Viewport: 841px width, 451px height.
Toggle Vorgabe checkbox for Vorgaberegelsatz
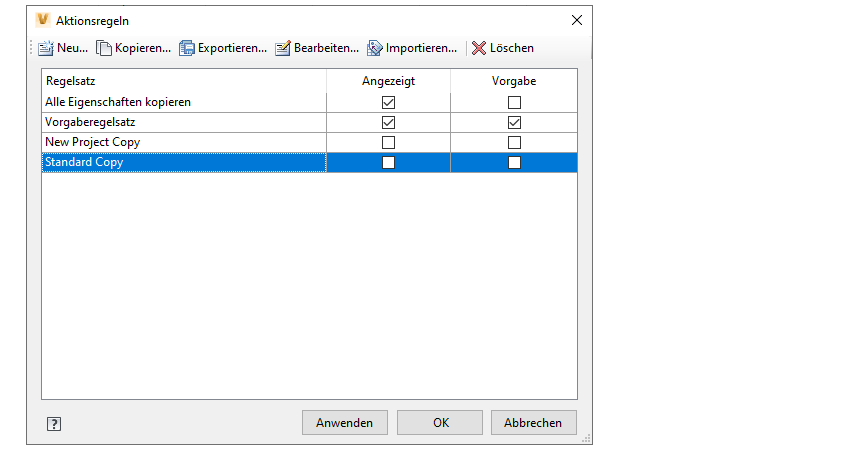click(x=514, y=122)
